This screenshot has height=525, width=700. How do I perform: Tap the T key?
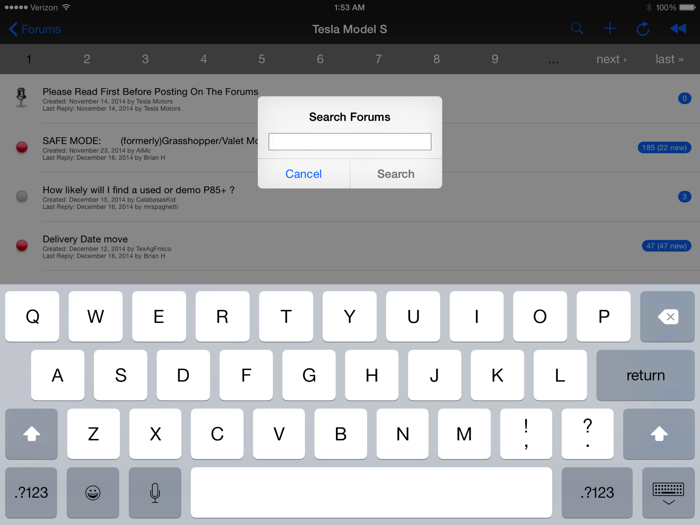[x=286, y=317]
